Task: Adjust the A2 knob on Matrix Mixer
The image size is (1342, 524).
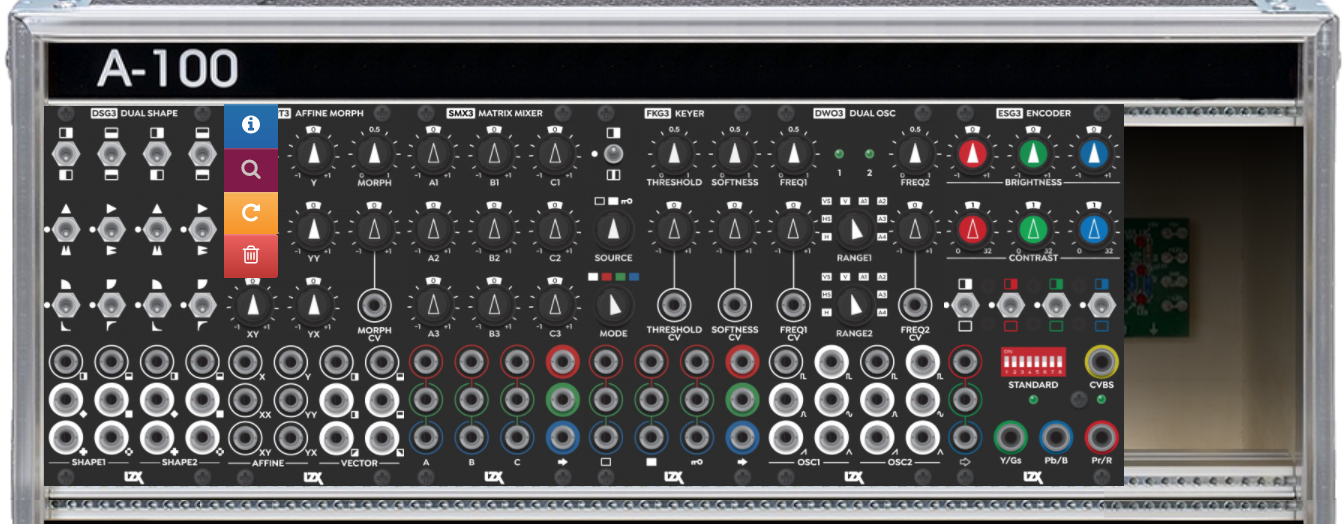Action: pyautogui.click(x=433, y=229)
